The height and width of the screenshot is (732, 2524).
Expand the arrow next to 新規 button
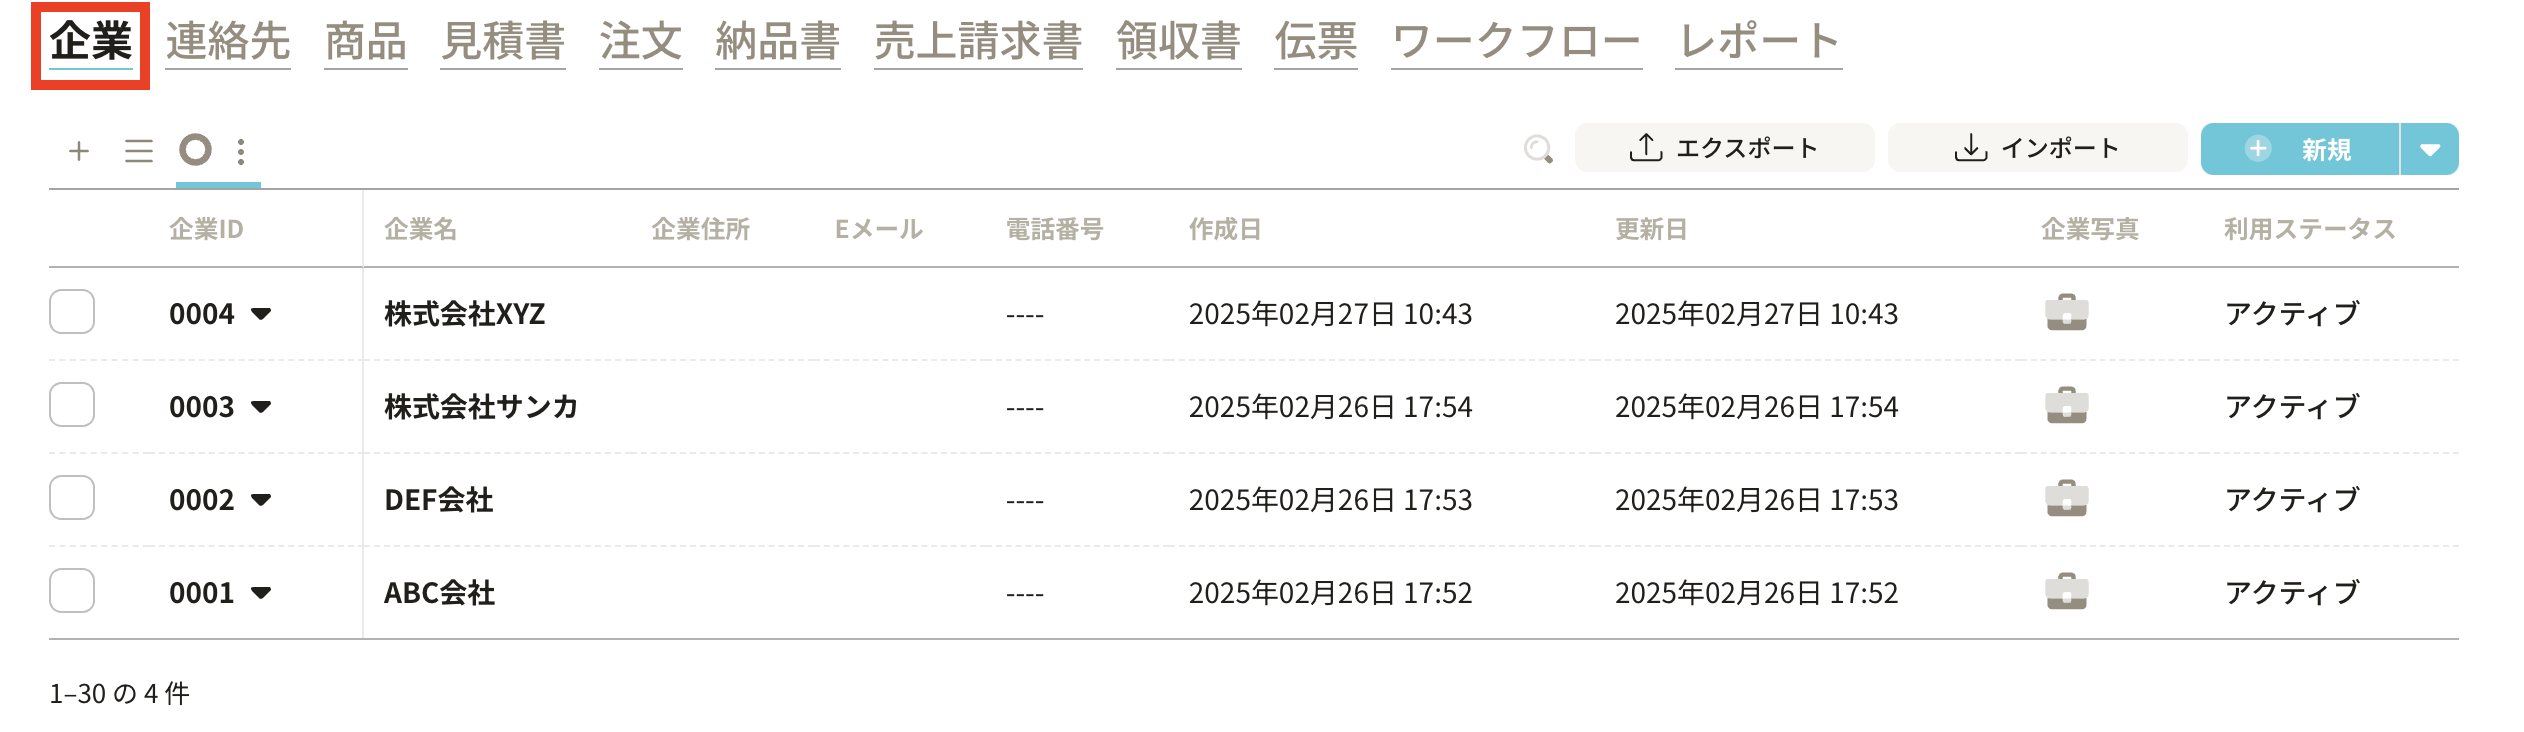2430,150
